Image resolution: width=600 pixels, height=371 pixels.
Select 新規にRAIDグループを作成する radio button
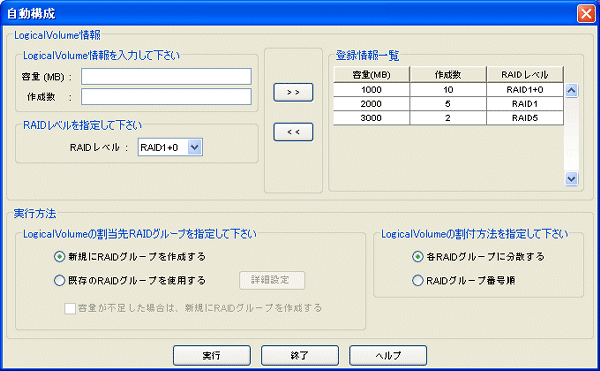pos(59,257)
